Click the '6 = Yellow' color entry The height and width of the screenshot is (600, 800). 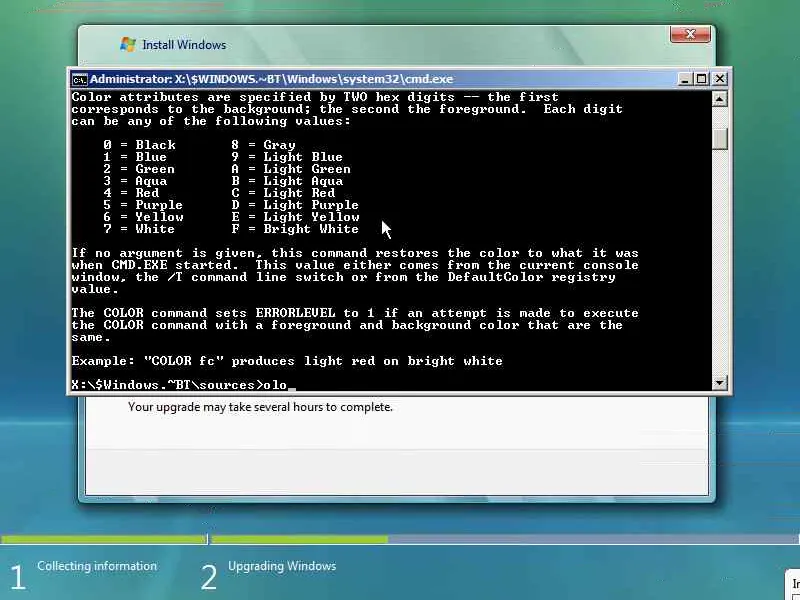[143, 217]
